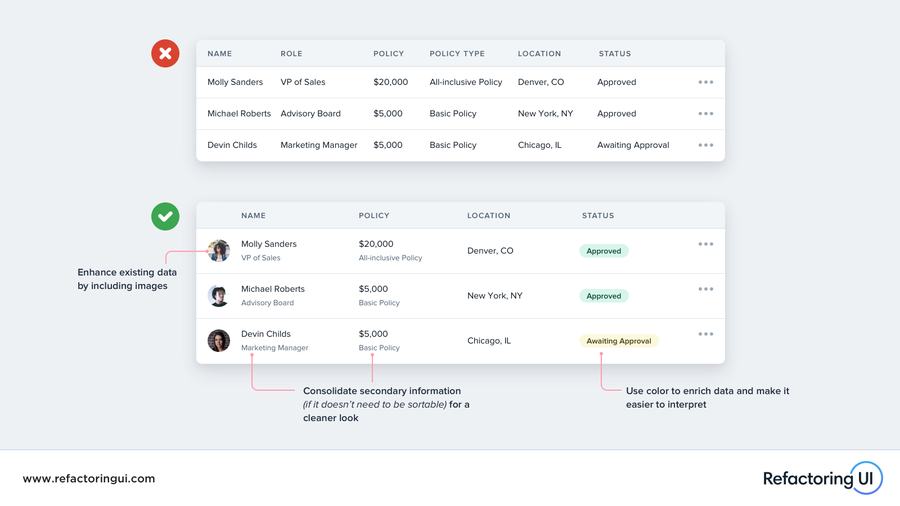Click Devin Childs' avatar photo
The height and width of the screenshot is (506, 900).
pos(219,340)
